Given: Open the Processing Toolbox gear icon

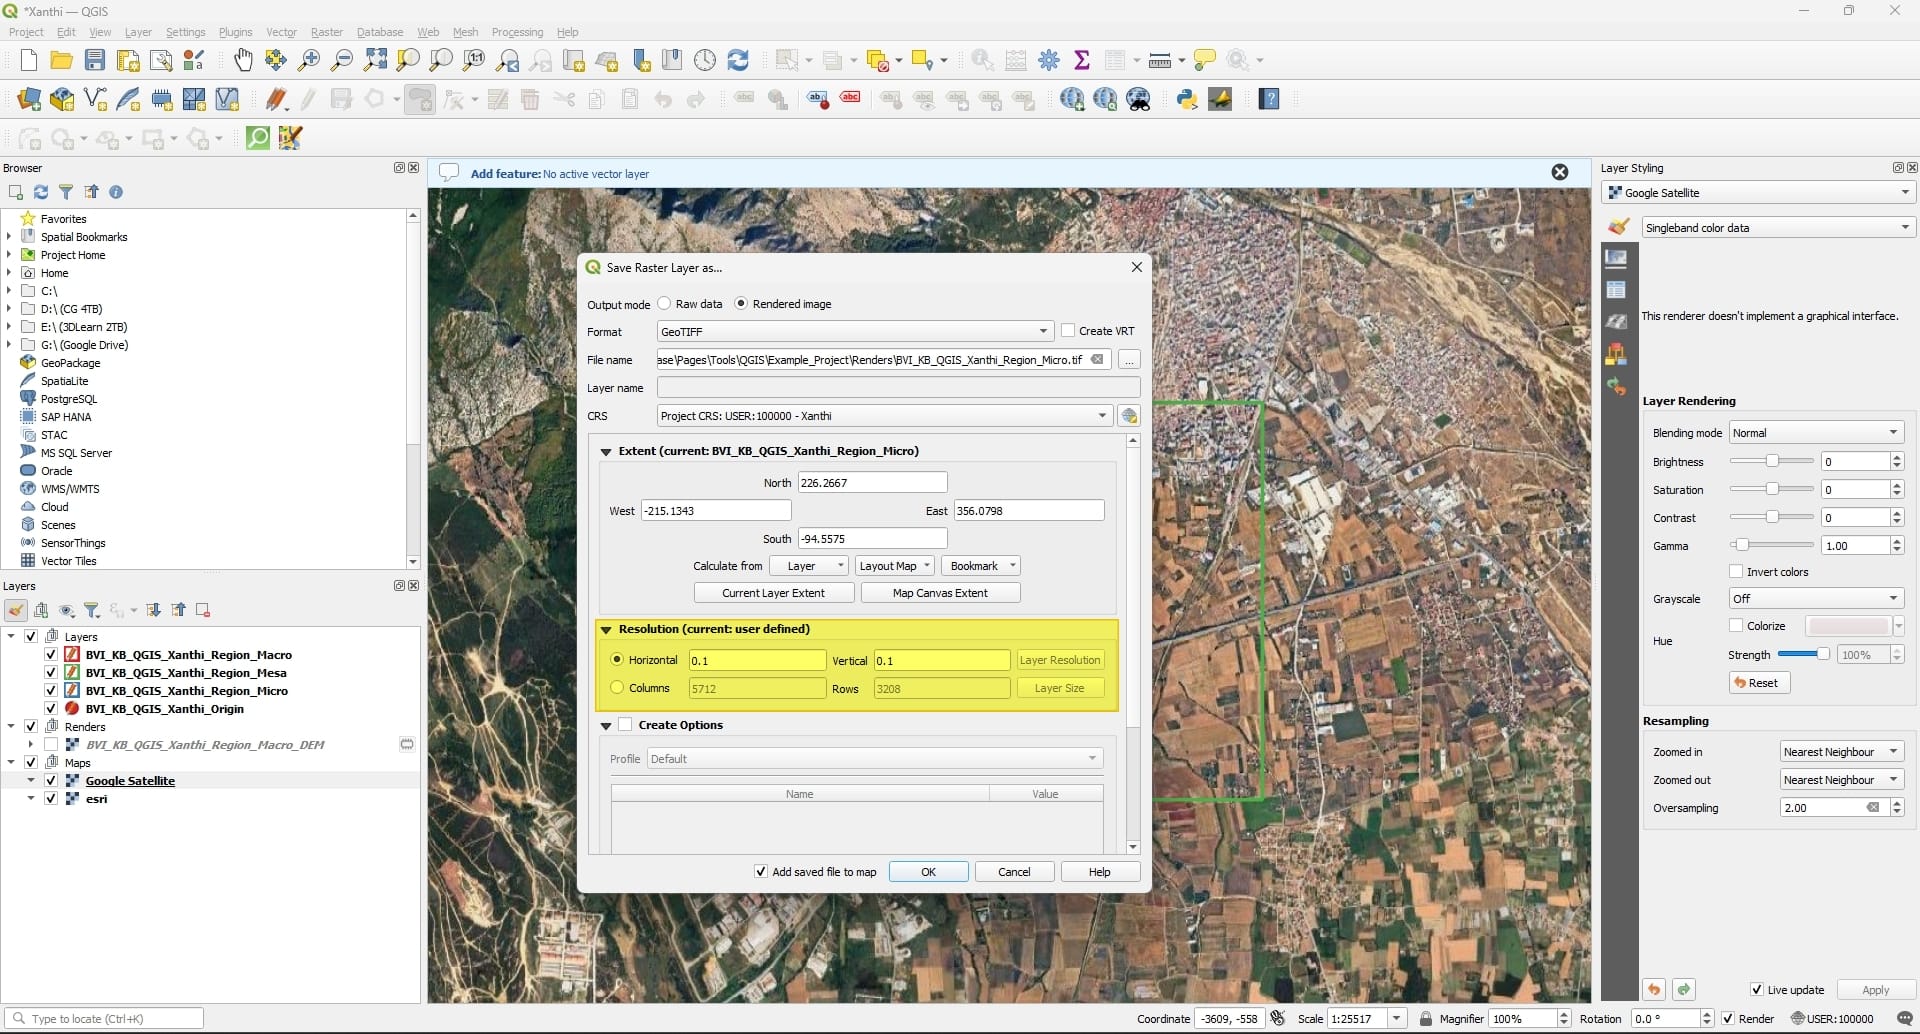Looking at the screenshot, I should pyautogui.click(x=1049, y=60).
